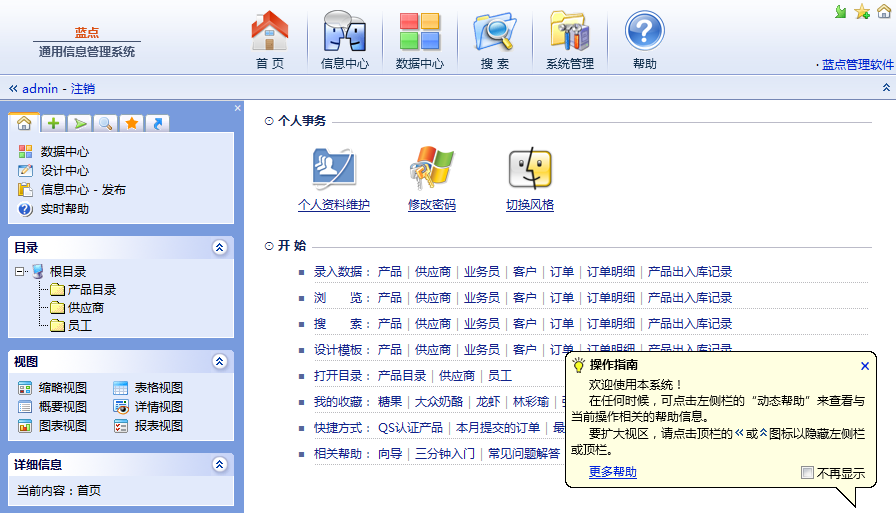Switch to 图表视图
The width and height of the screenshot is (896, 513).
coord(53,426)
